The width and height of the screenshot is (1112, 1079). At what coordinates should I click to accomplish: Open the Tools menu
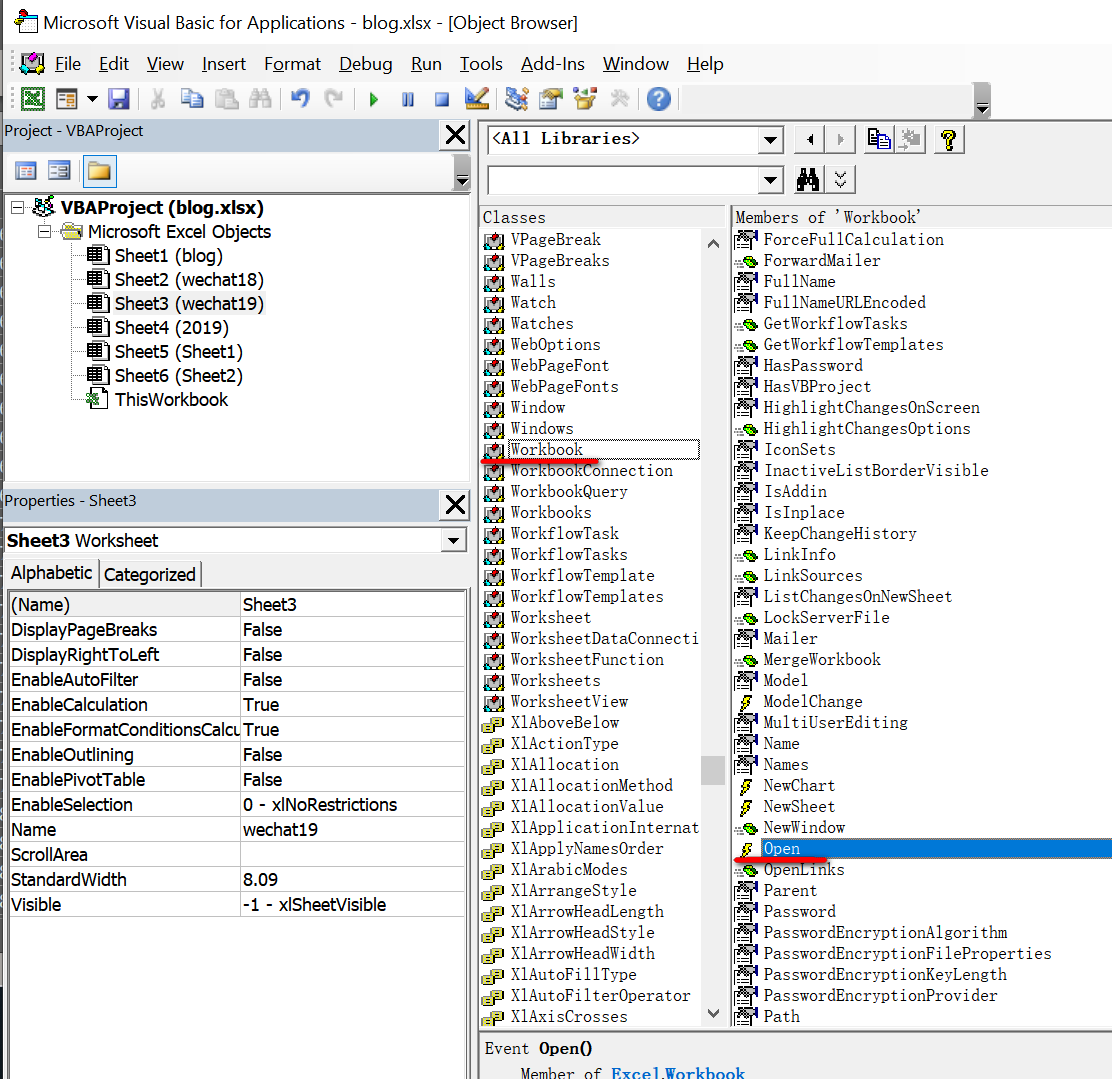481,64
